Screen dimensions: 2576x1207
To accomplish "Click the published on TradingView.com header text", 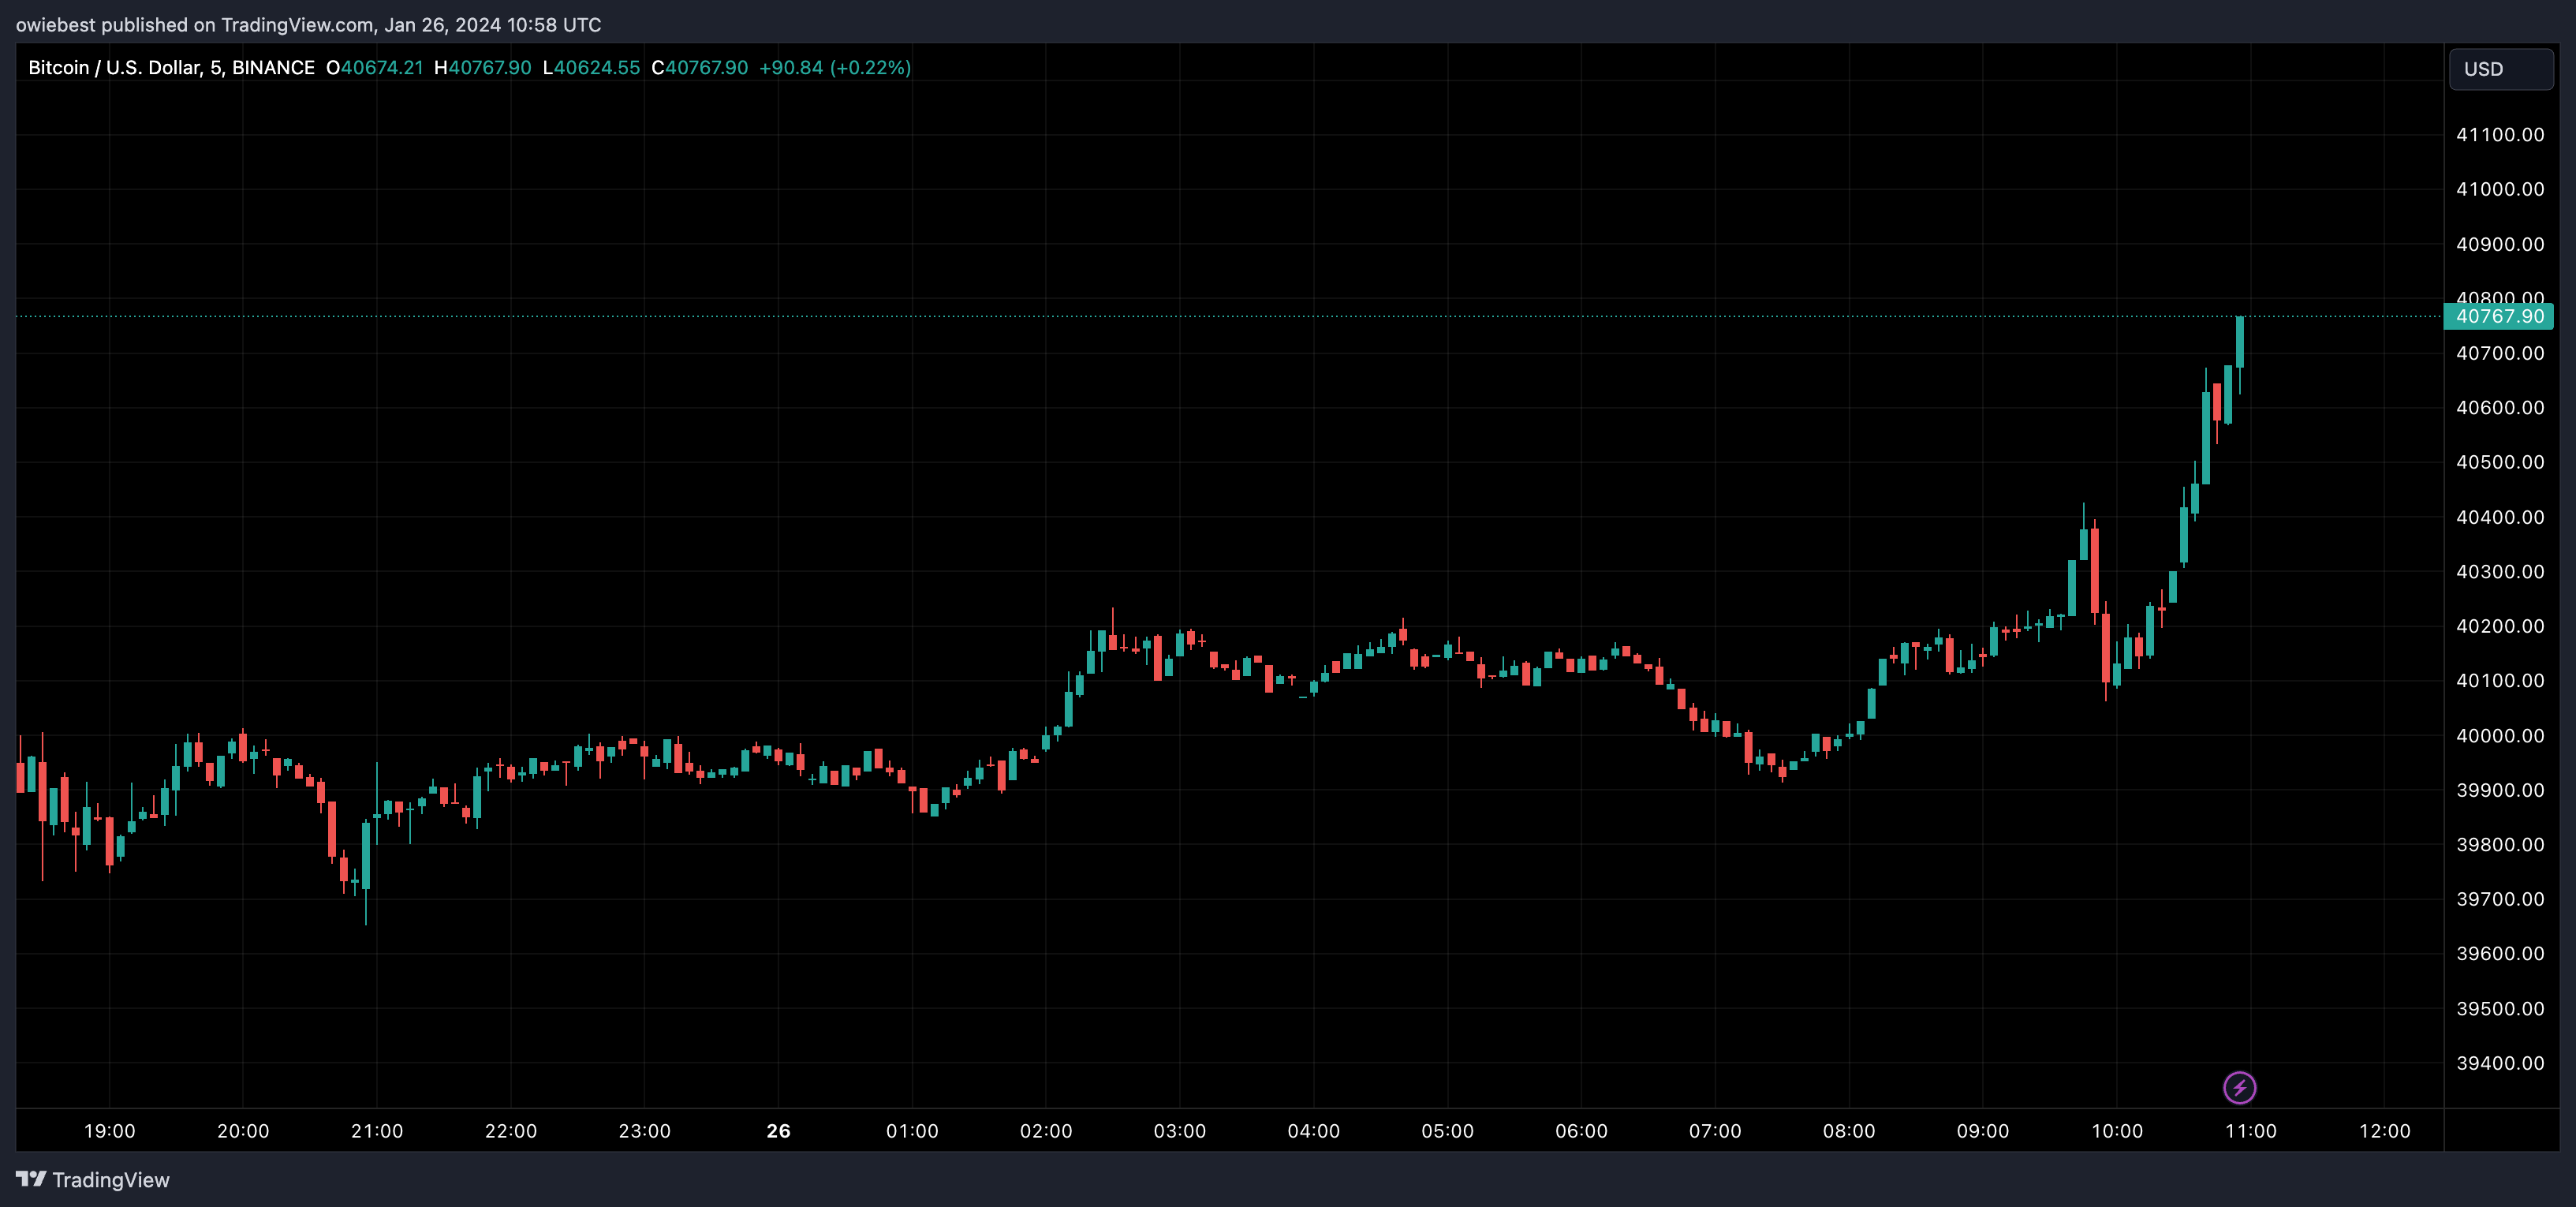I will [308, 24].
